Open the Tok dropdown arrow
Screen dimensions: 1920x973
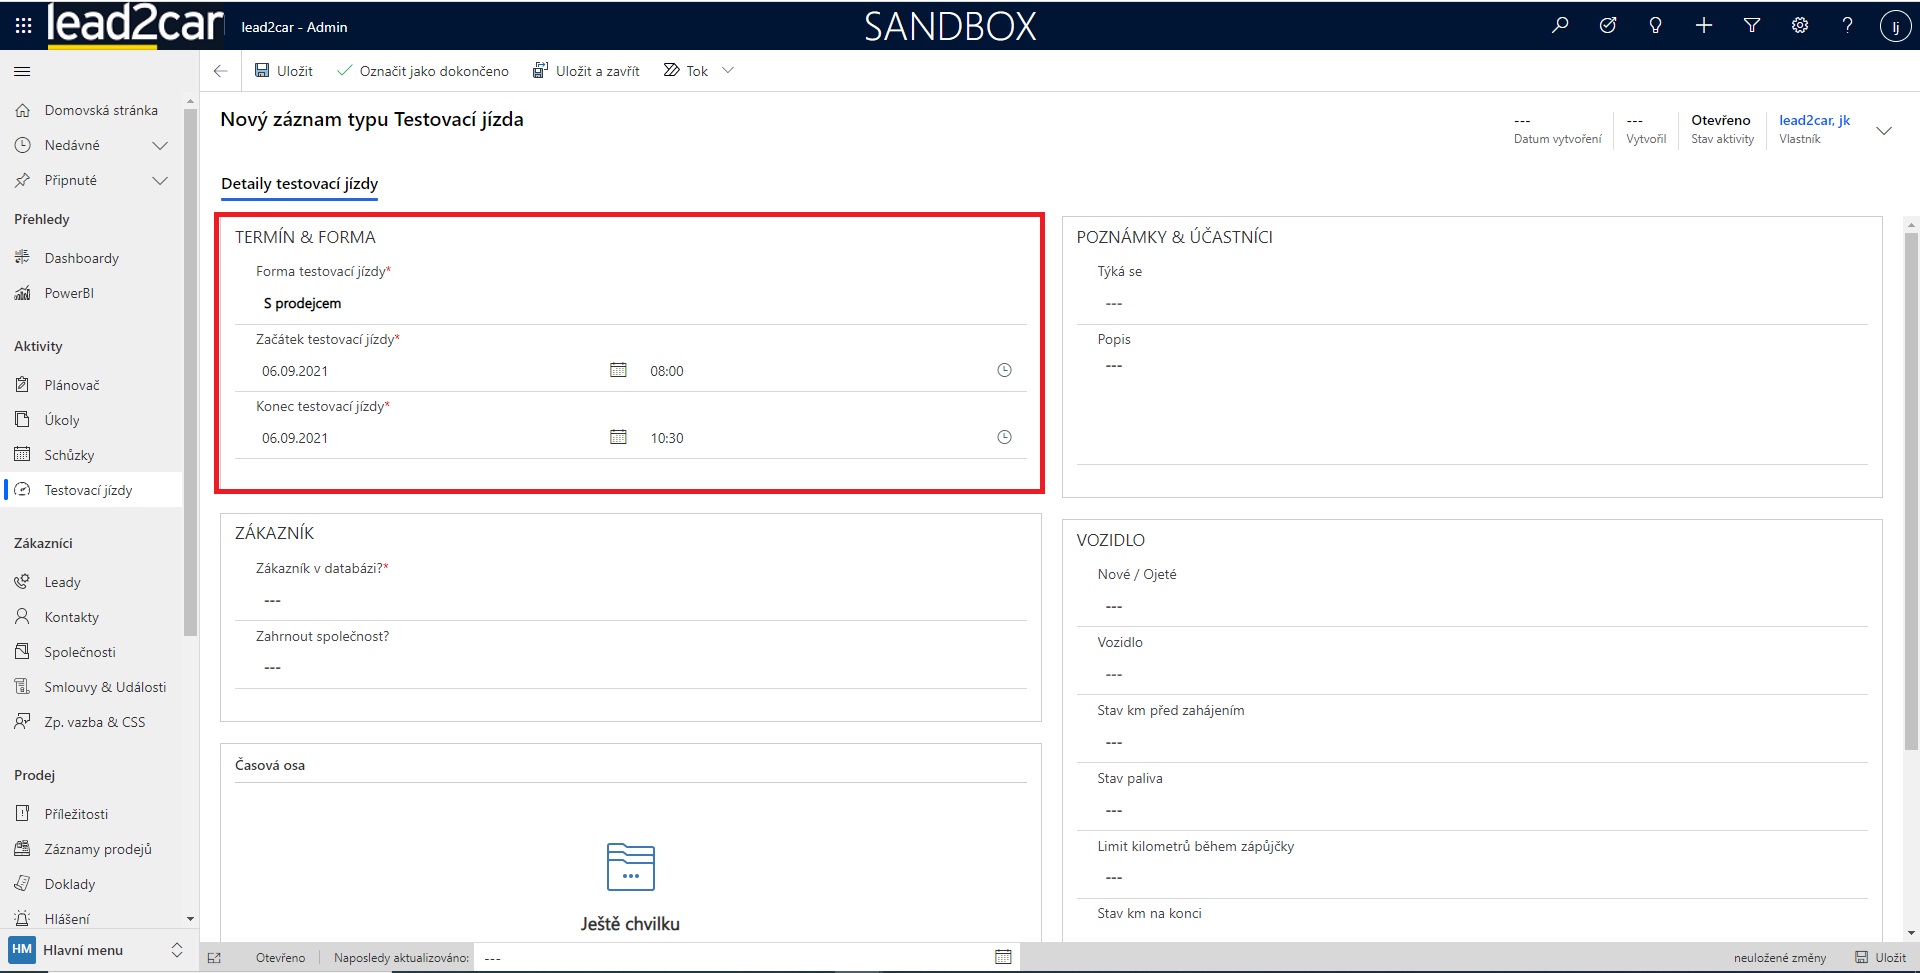click(728, 71)
